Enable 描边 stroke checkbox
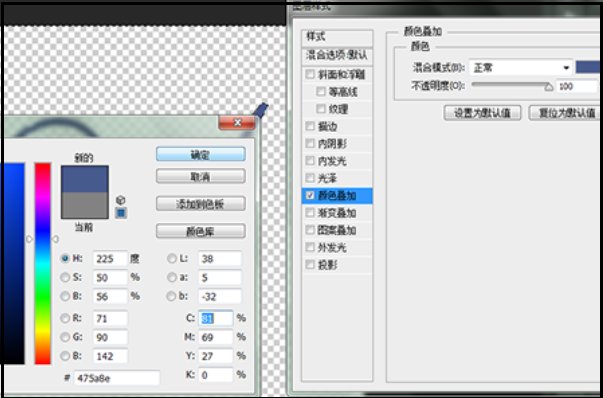The image size is (603, 398). coord(310,126)
